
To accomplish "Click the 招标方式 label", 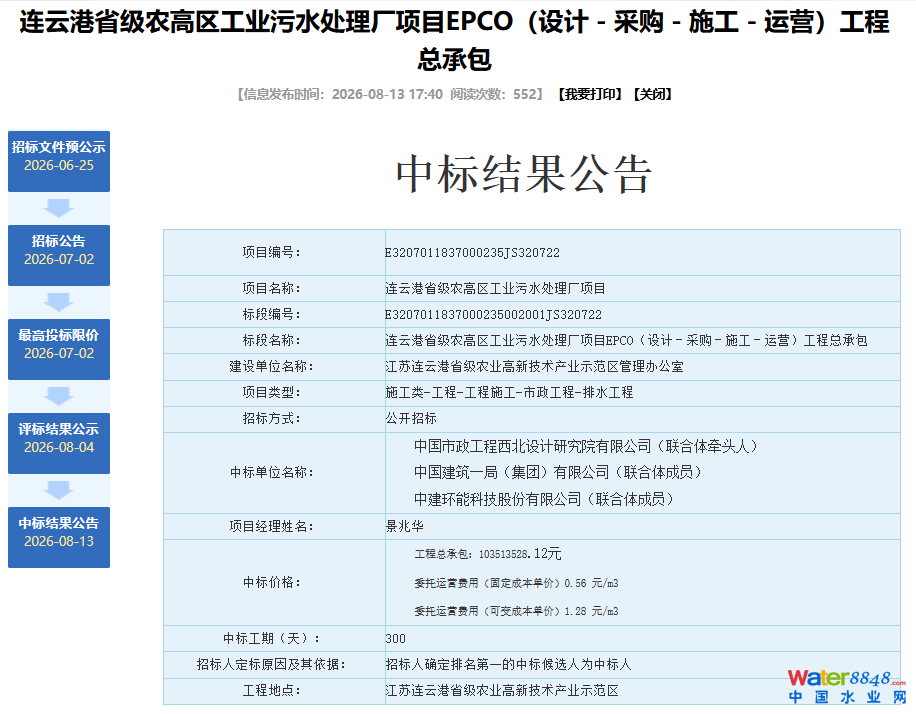I will pos(272,419).
